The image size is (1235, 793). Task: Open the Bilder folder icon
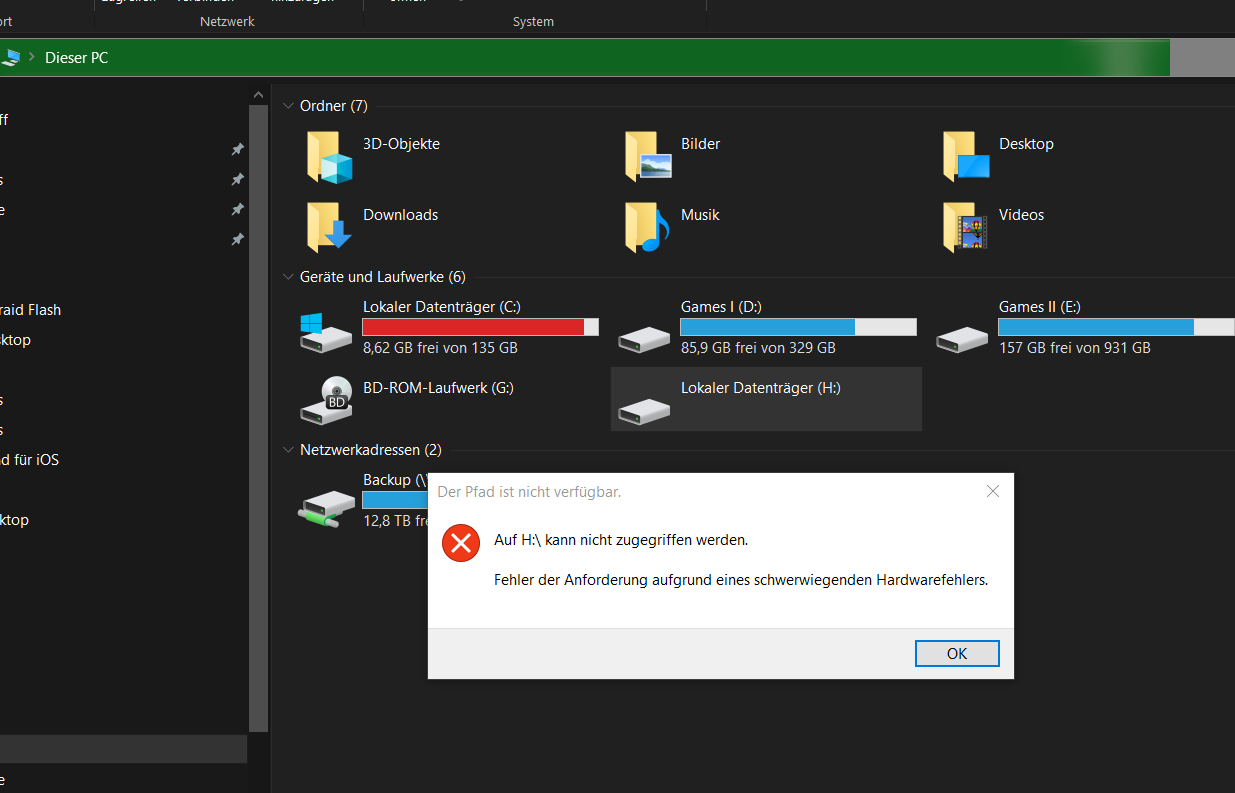pyautogui.click(x=648, y=157)
